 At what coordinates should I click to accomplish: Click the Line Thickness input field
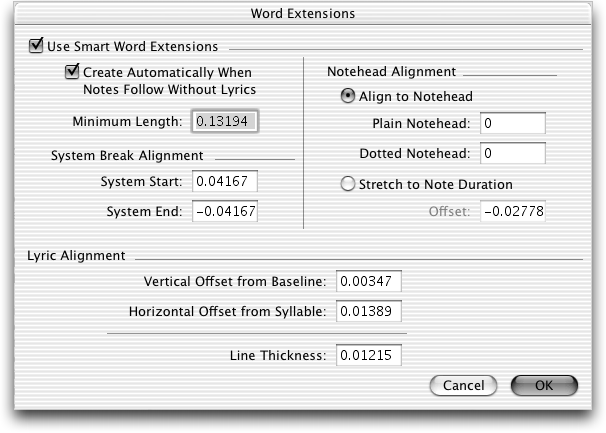[369, 355]
